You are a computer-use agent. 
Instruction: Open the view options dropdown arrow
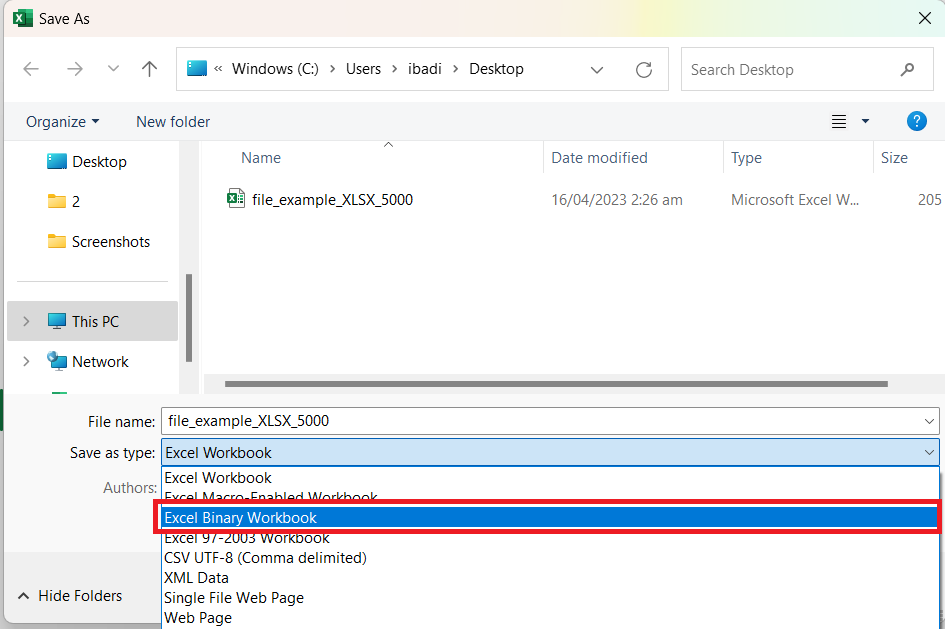(x=865, y=122)
